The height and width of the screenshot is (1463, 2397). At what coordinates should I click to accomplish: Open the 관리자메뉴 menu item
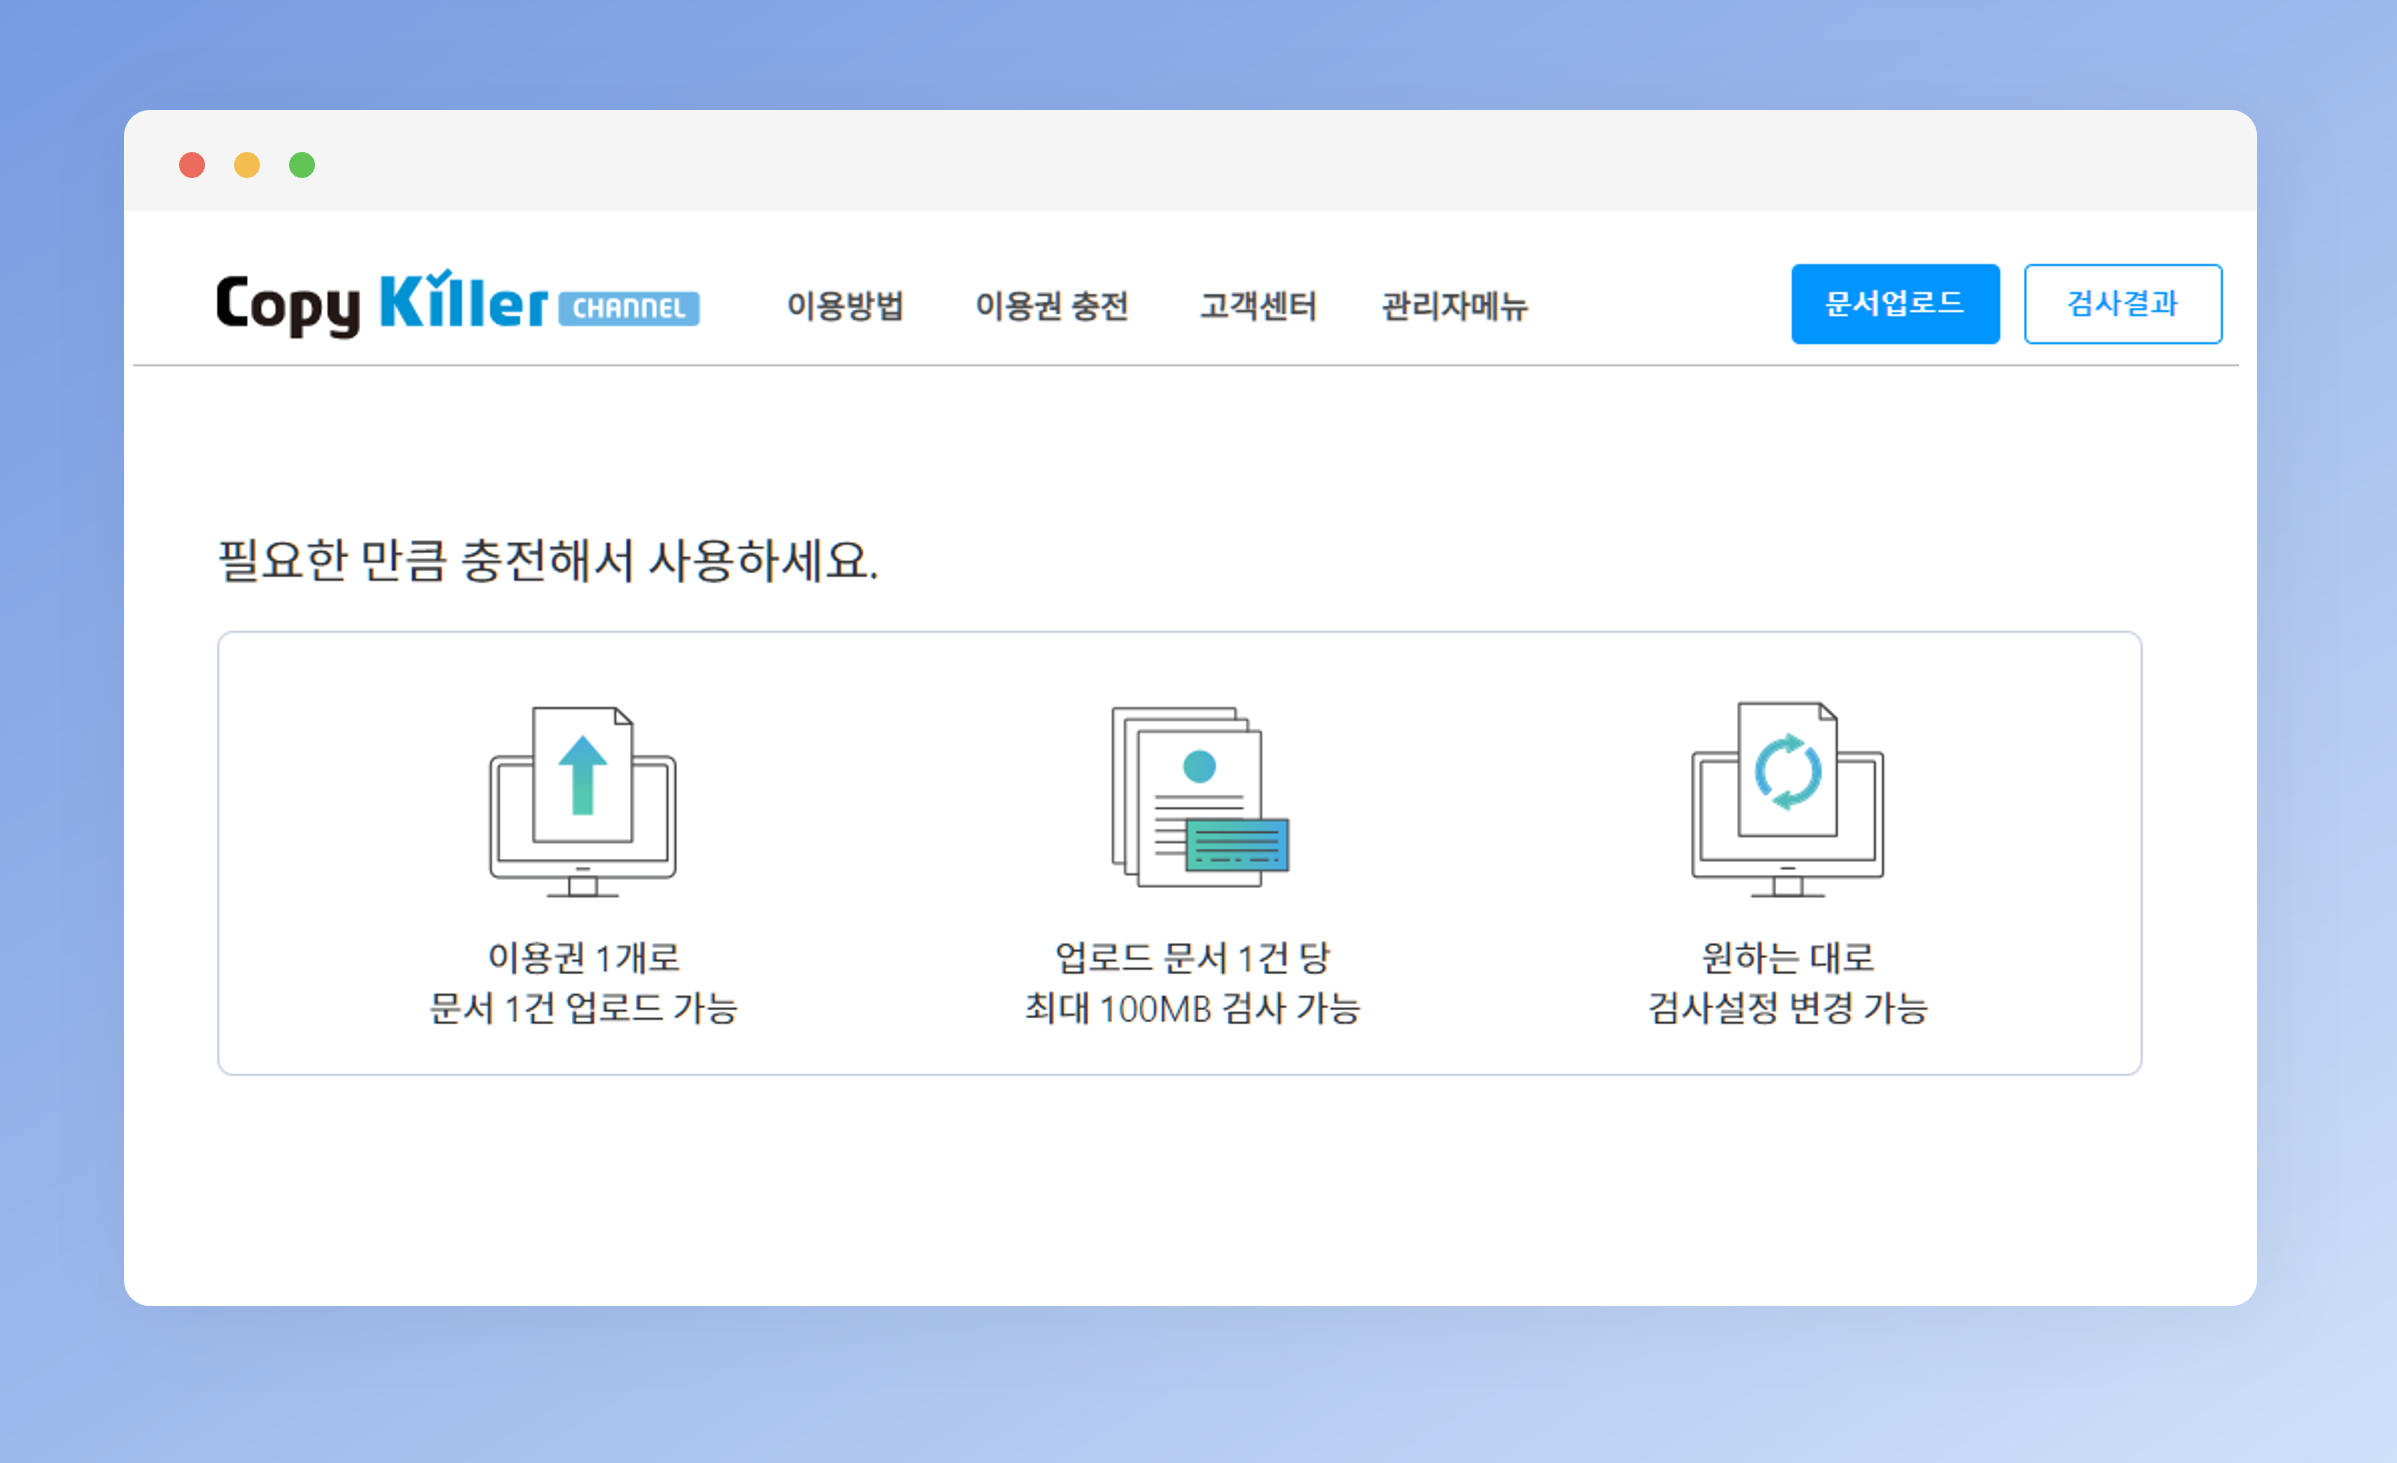(x=1454, y=305)
